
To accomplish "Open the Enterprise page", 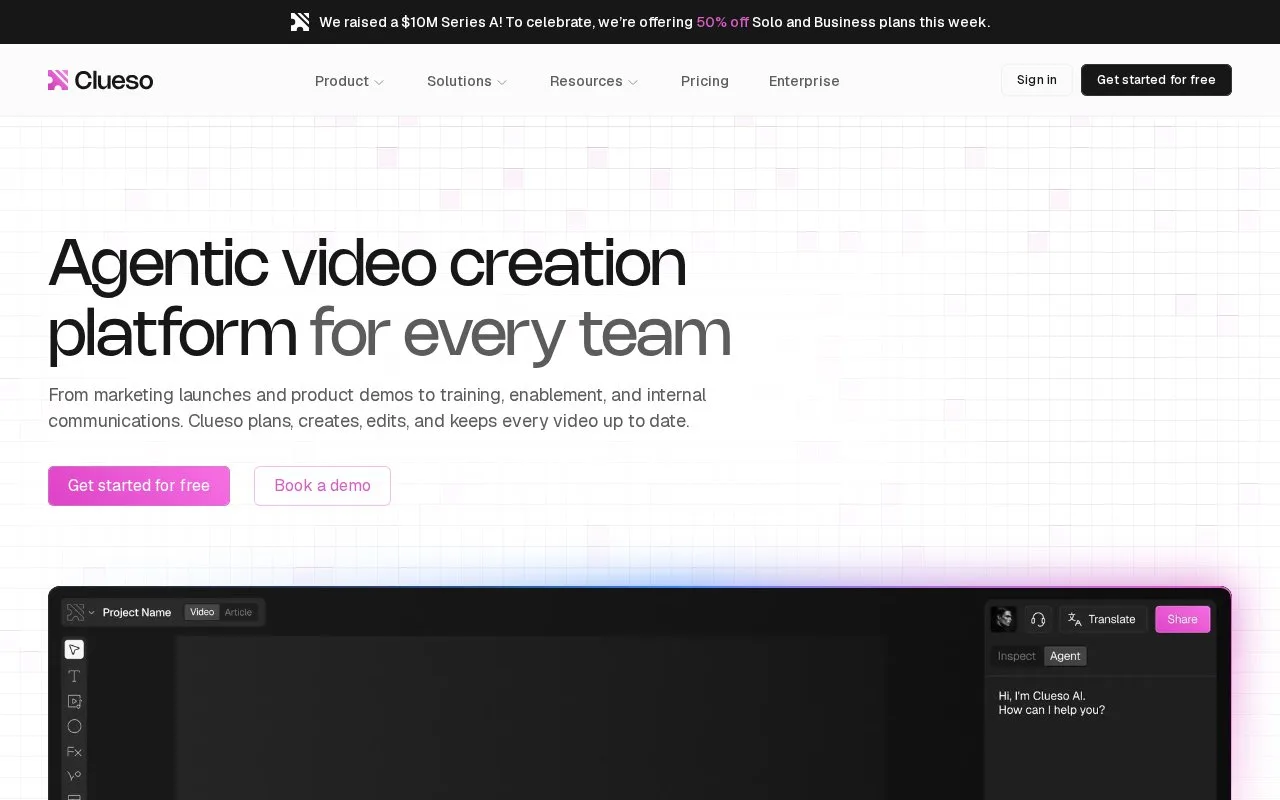I will (x=804, y=81).
